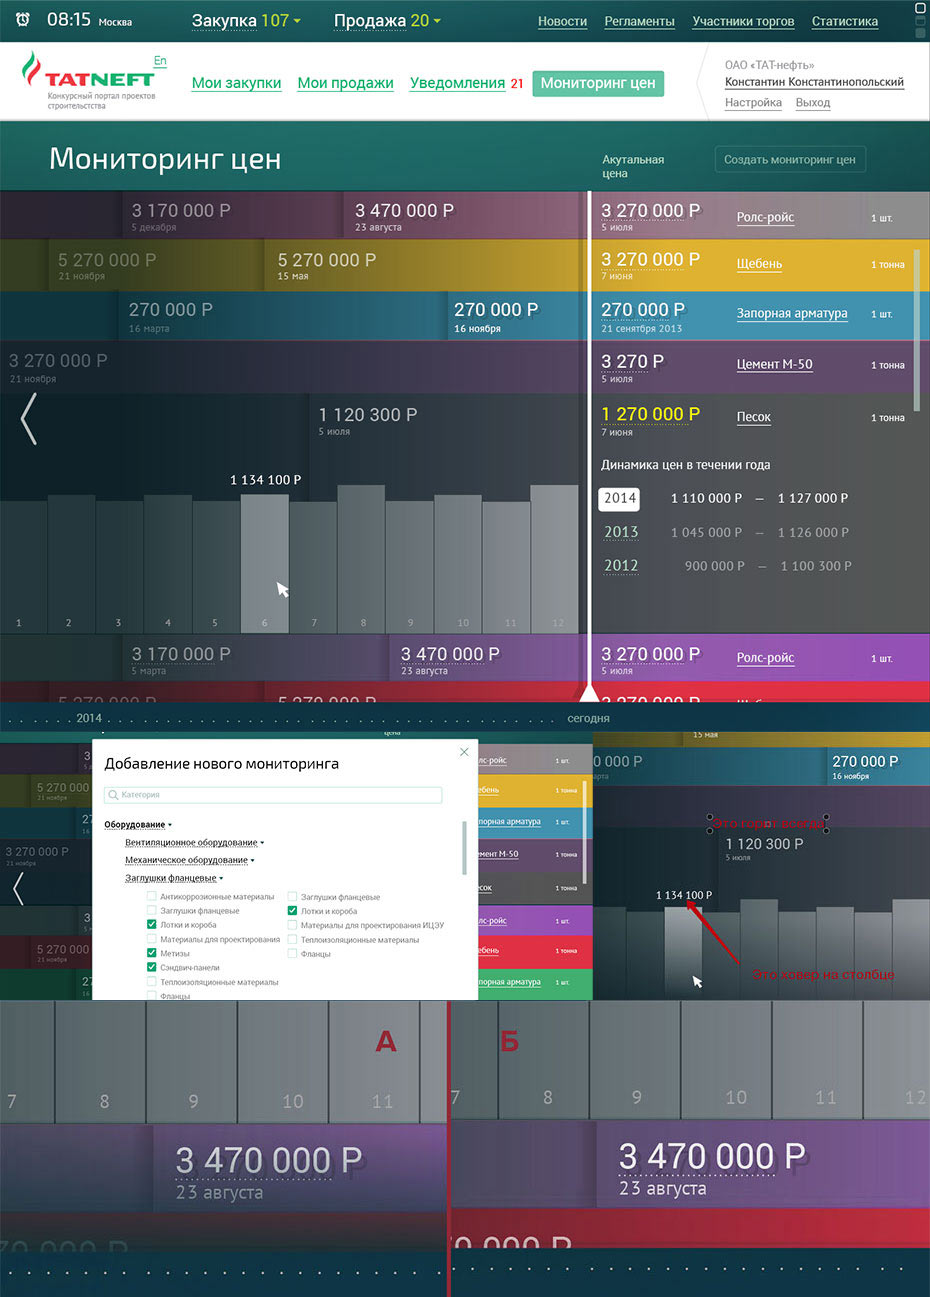Viewport: 930px width, 1297px height.
Task: Check the Антикоррозионные материалы checkbox
Action: pyautogui.click(x=152, y=897)
